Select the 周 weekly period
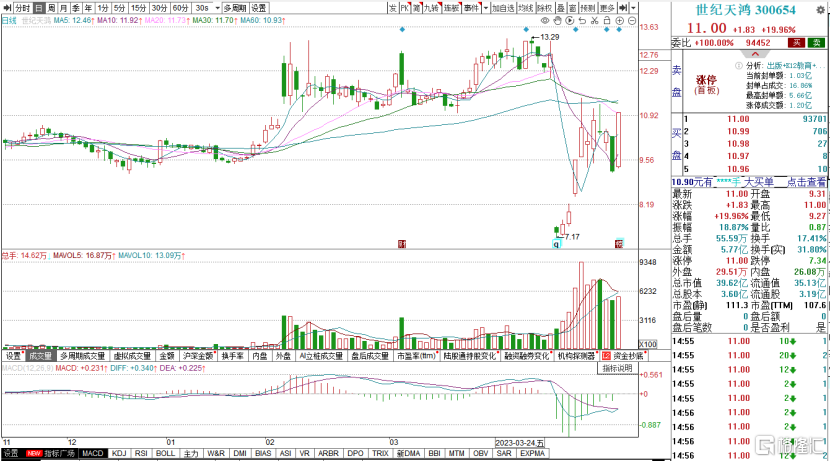 click(51, 8)
